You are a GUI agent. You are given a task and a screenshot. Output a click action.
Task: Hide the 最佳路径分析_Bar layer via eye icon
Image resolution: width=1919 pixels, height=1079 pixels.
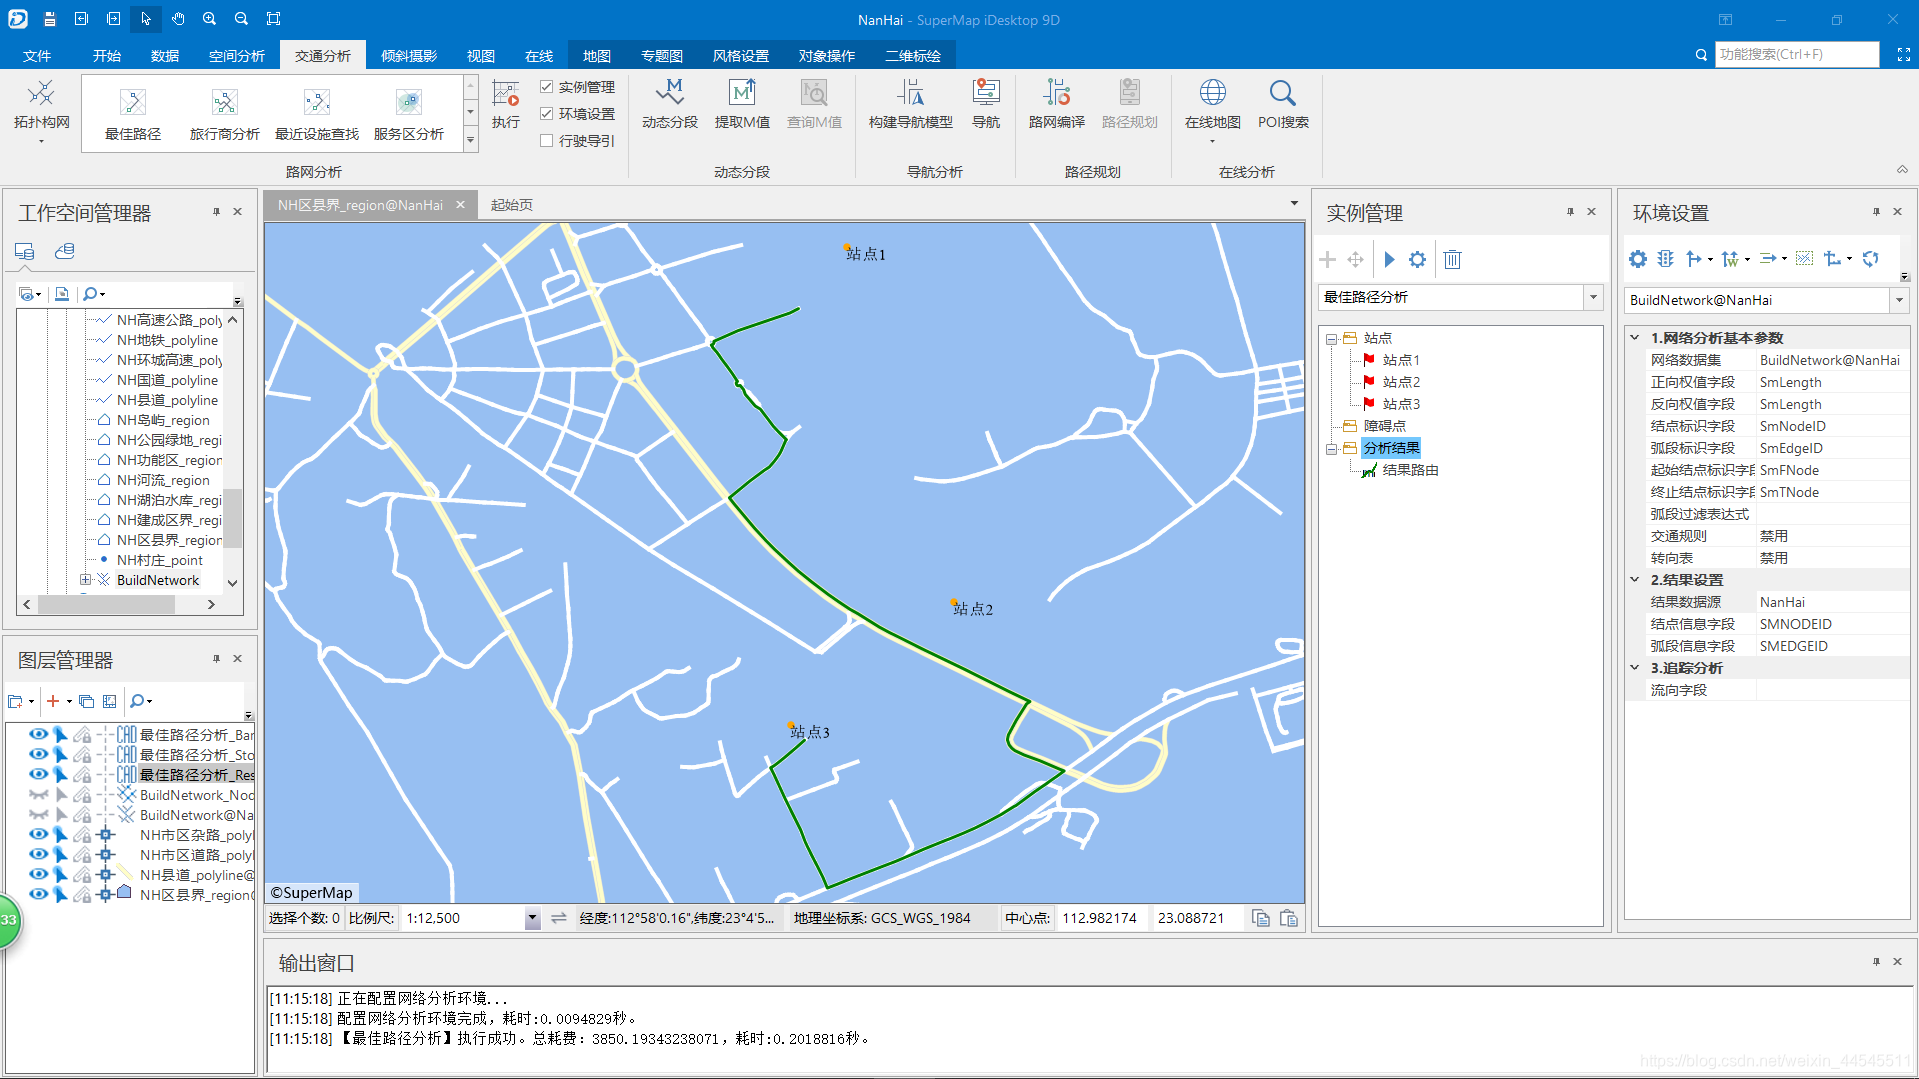38,735
